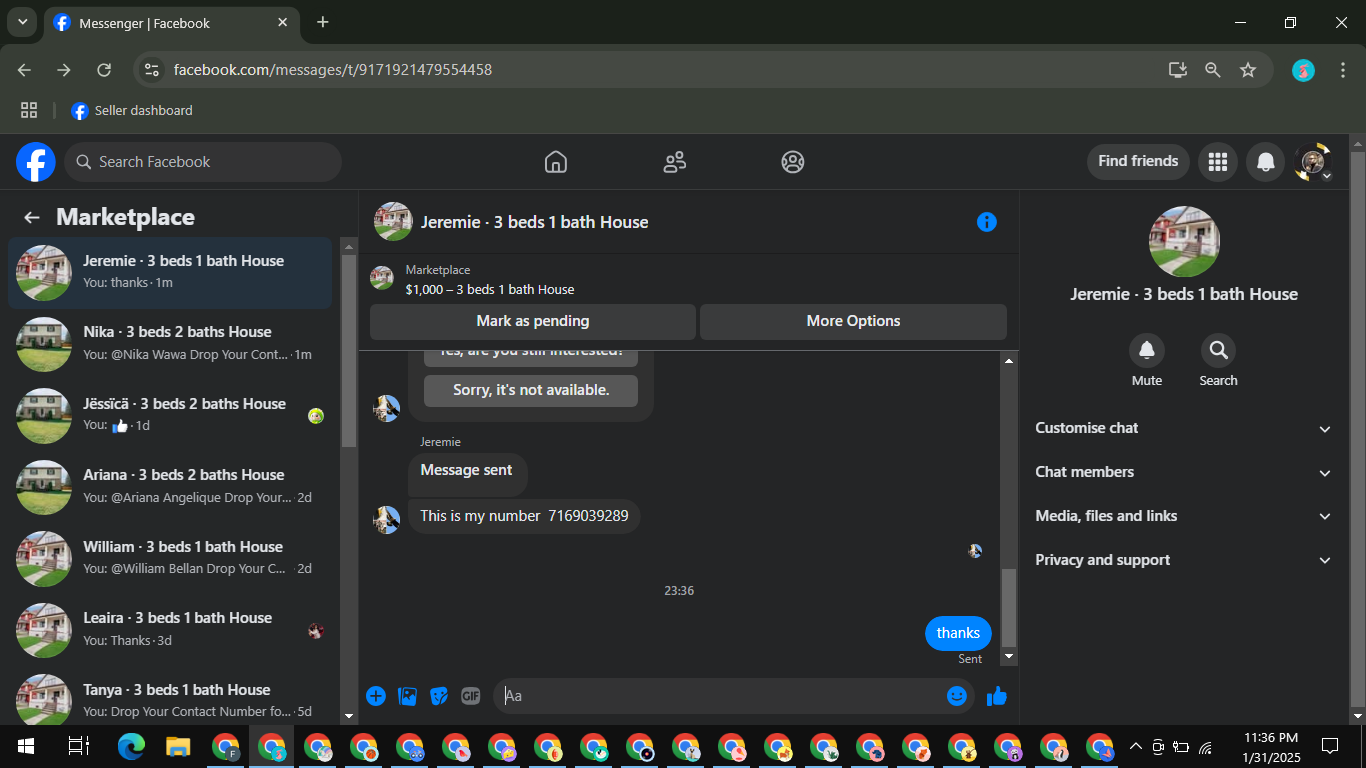The width and height of the screenshot is (1366, 768).
Task: Open the William · 3 beds 1 bath House chat
Action: point(170,559)
